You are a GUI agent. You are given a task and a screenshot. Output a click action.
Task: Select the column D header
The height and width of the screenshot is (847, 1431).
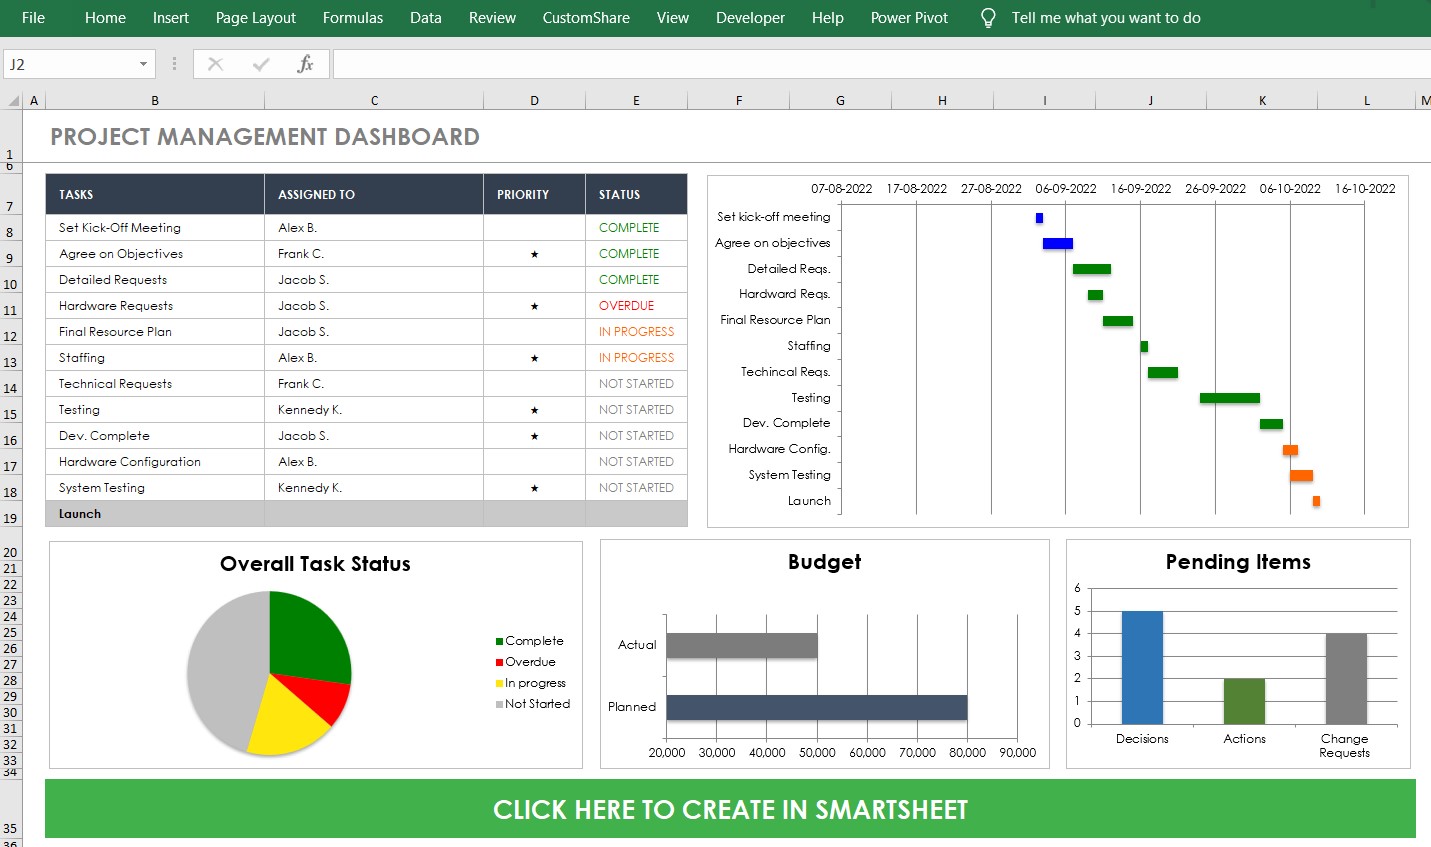coord(534,100)
